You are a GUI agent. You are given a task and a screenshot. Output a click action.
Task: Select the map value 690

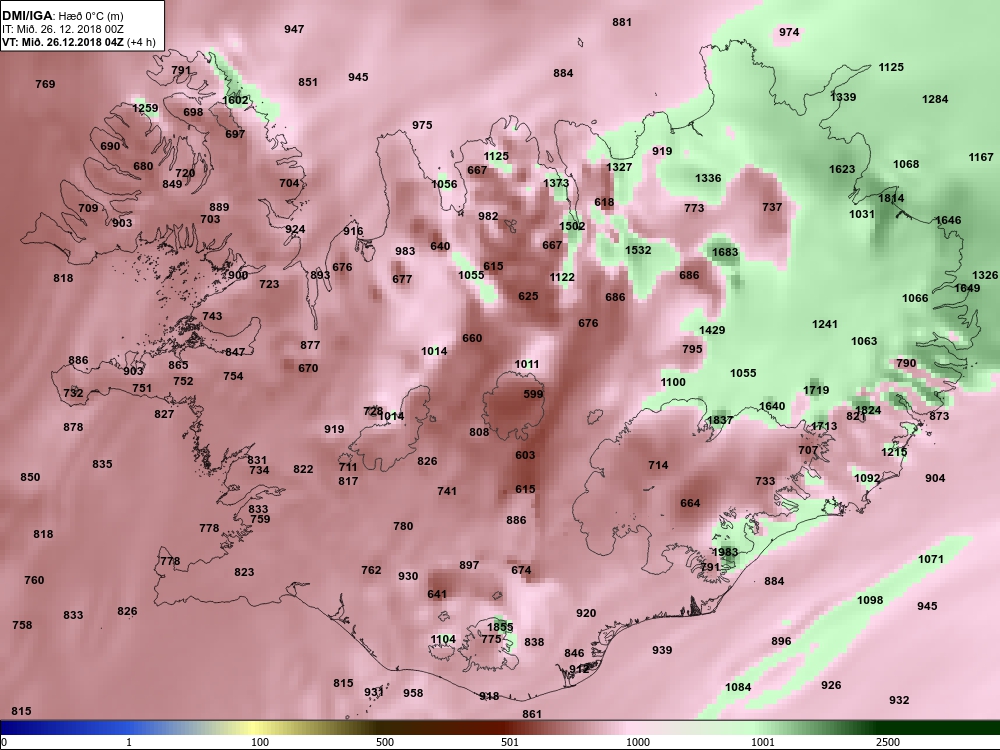tap(110, 145)
